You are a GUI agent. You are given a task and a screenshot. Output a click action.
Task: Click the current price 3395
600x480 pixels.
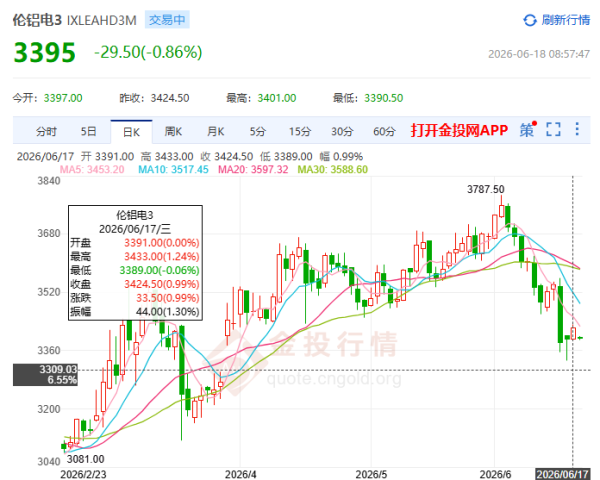pyautogui.click(x=44, y=52)
